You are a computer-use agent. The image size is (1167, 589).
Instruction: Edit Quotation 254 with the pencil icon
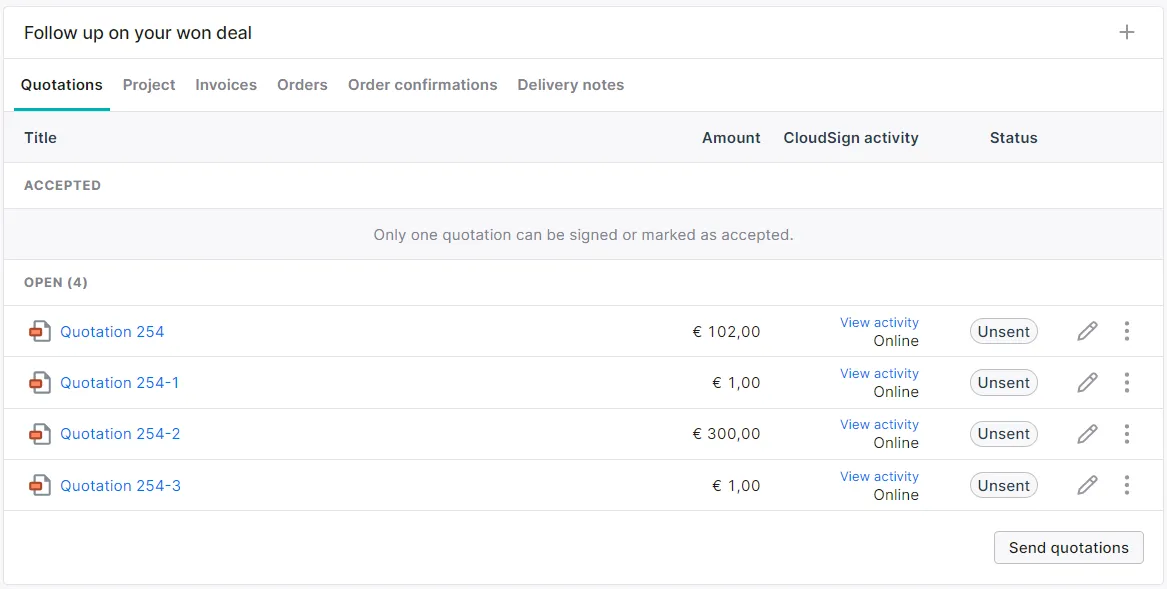point(1087,331)
